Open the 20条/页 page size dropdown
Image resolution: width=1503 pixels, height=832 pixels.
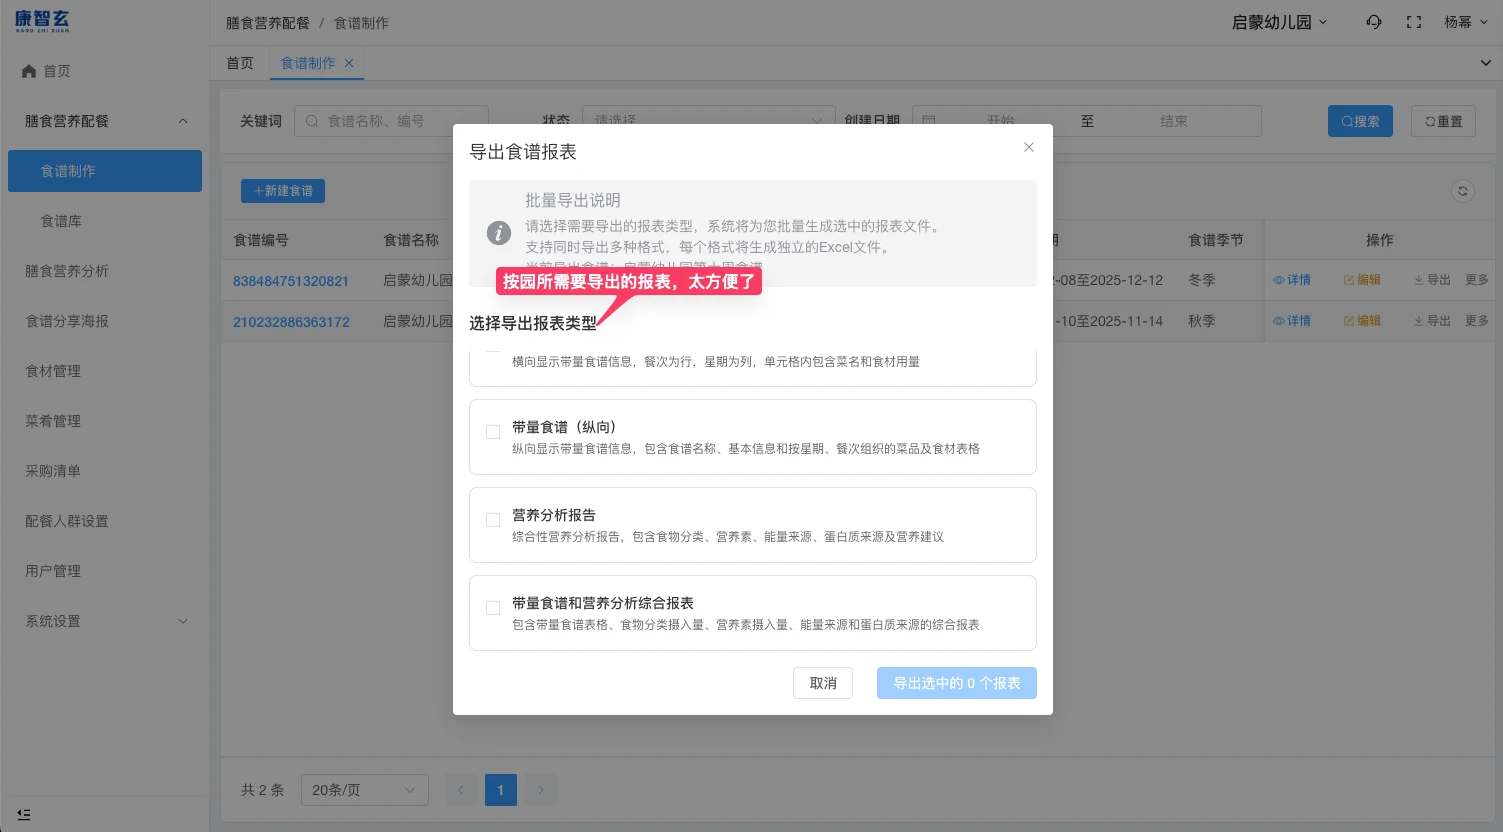pyautogui.click(x=364, y=790)
